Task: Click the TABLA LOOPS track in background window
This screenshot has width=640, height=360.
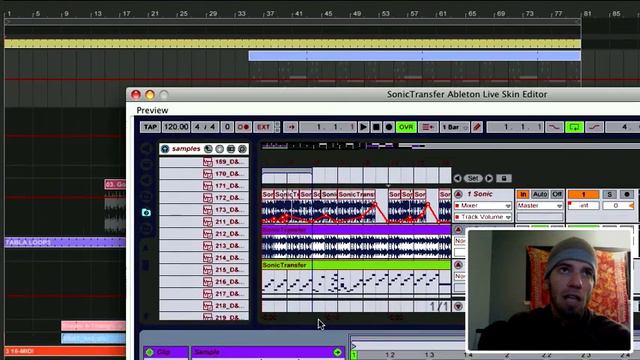Action: (x=65, y=242)
